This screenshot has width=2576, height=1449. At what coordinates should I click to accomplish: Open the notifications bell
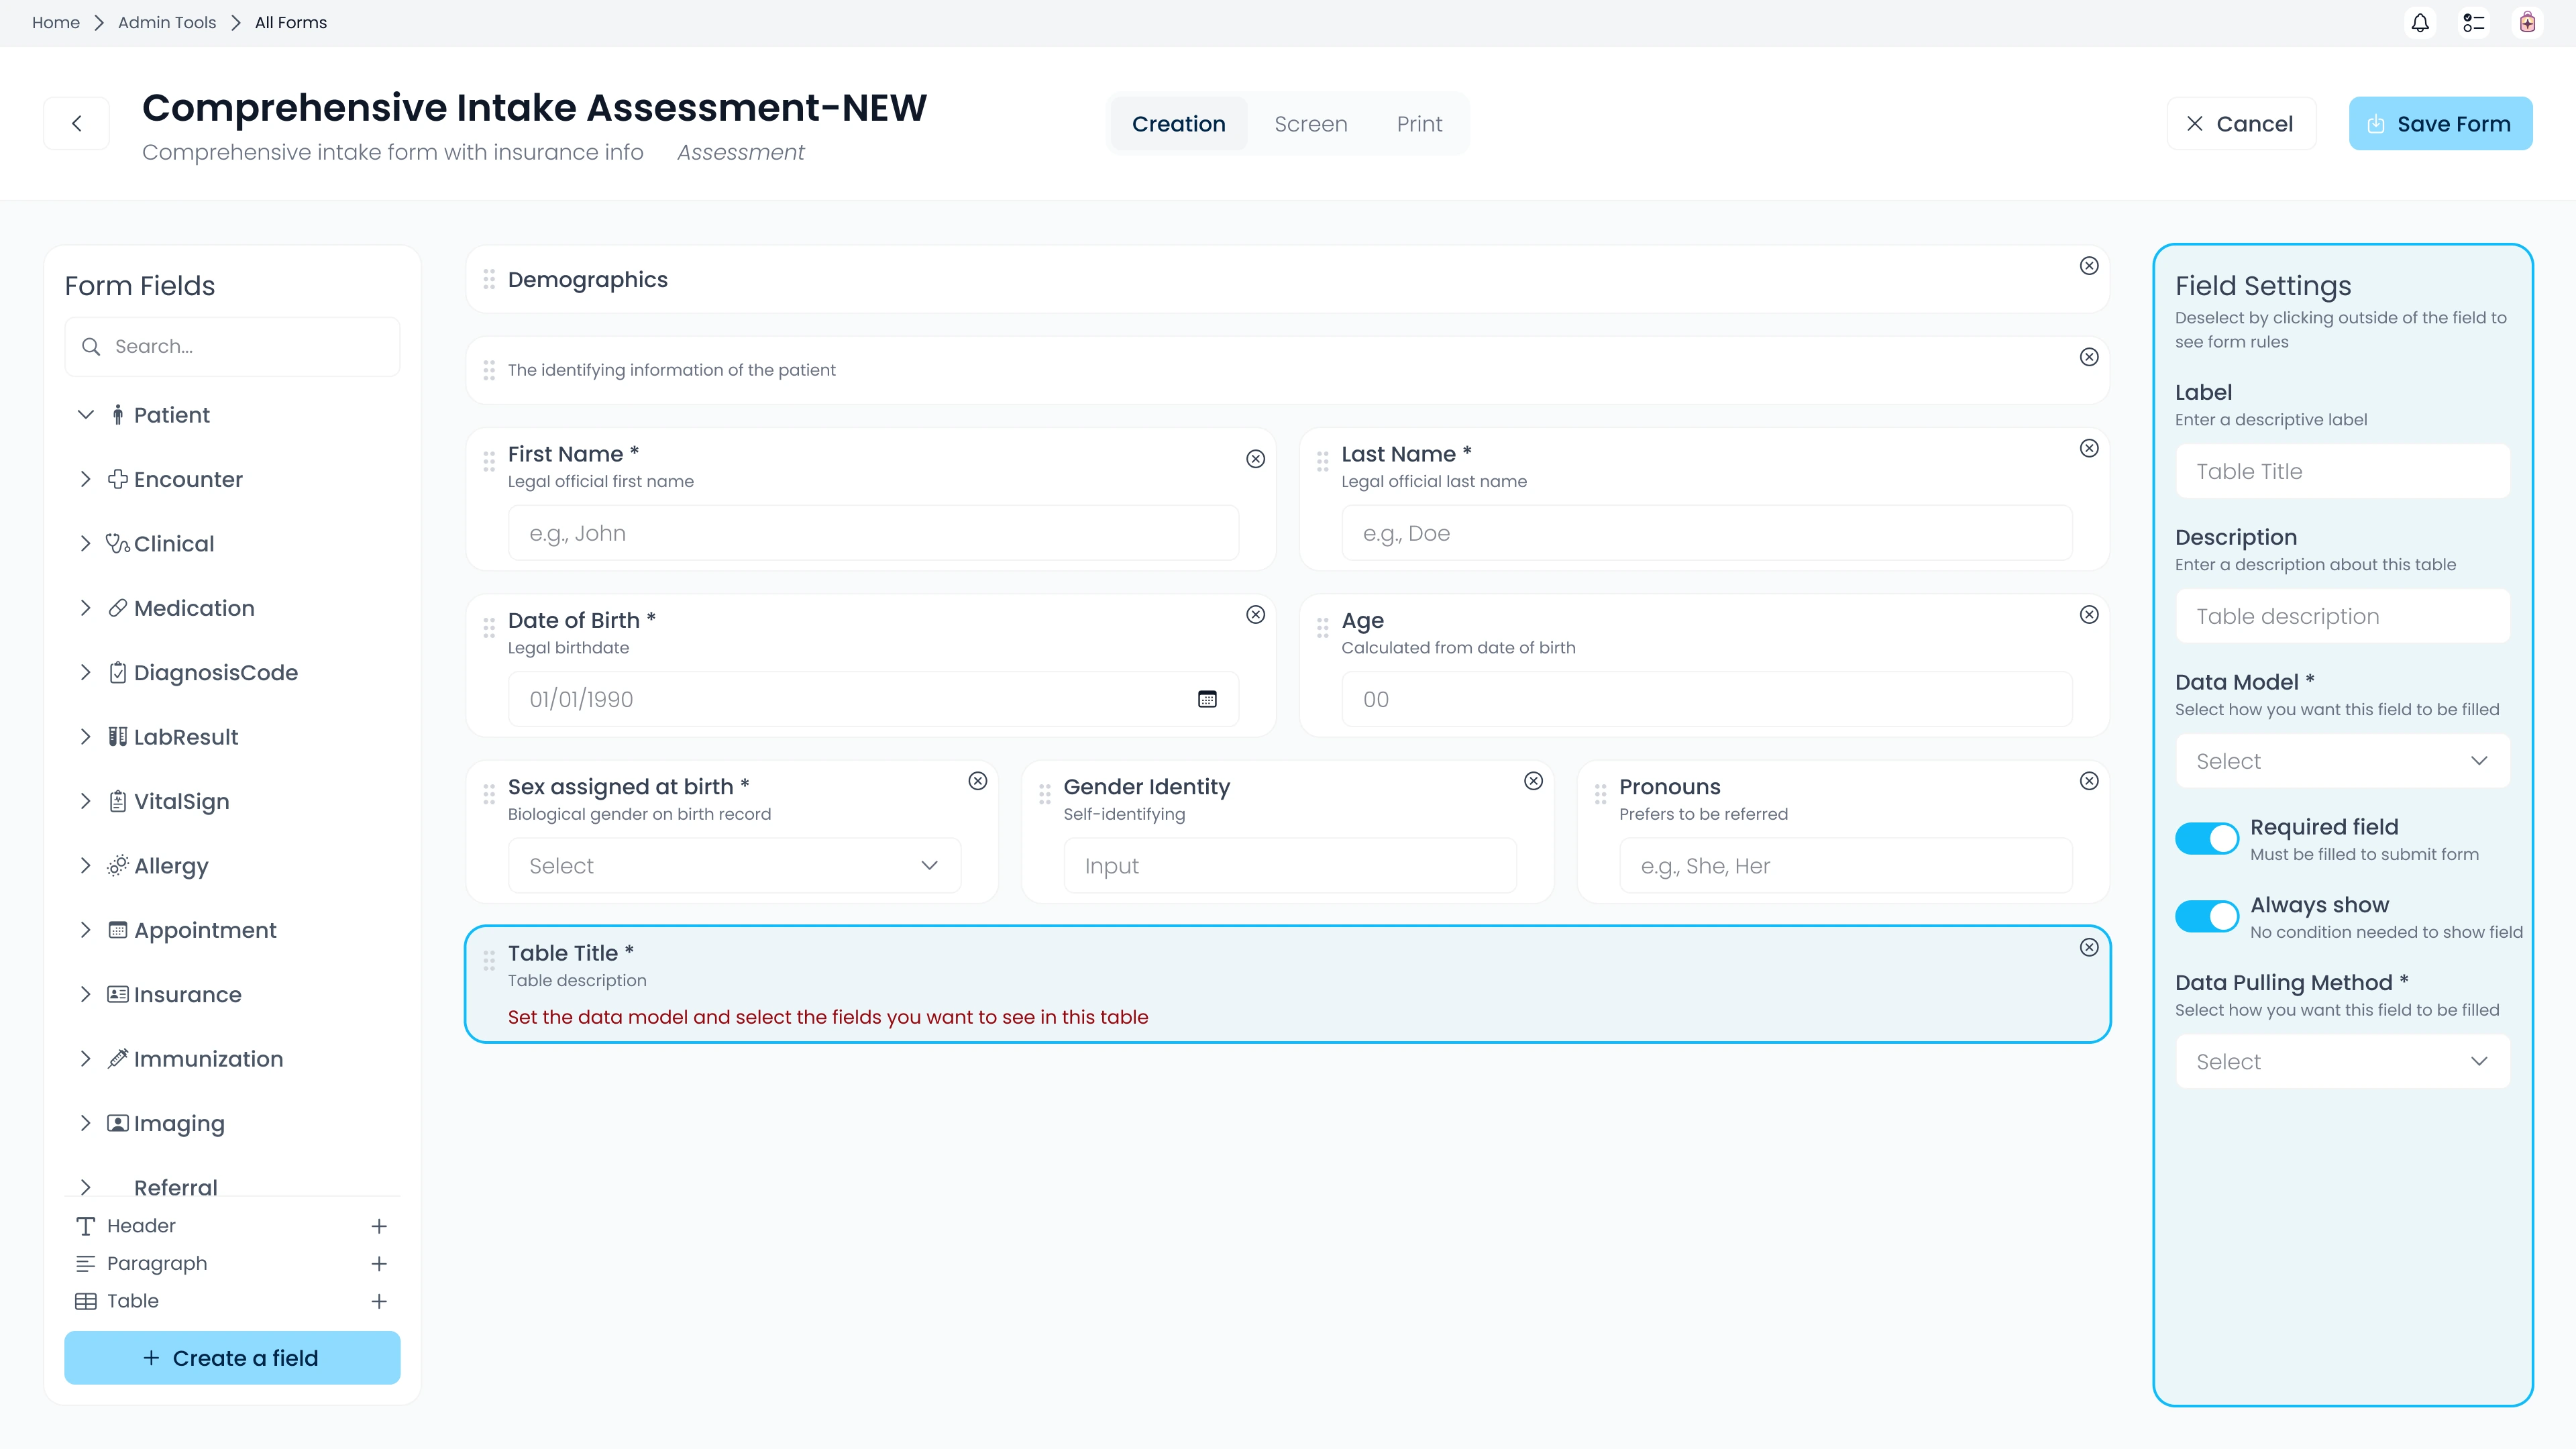click(2420, 23)
